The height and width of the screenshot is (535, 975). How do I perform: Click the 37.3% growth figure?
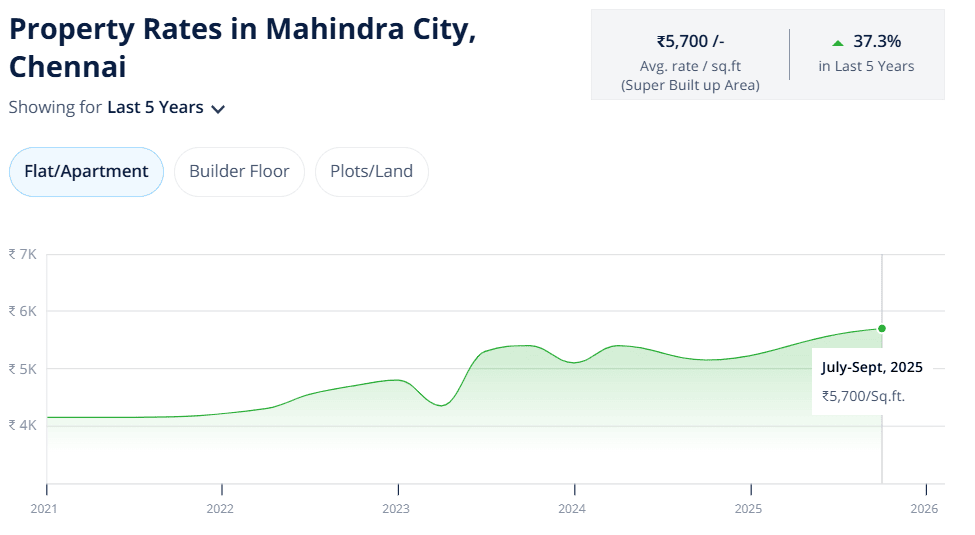pos(877,41)
